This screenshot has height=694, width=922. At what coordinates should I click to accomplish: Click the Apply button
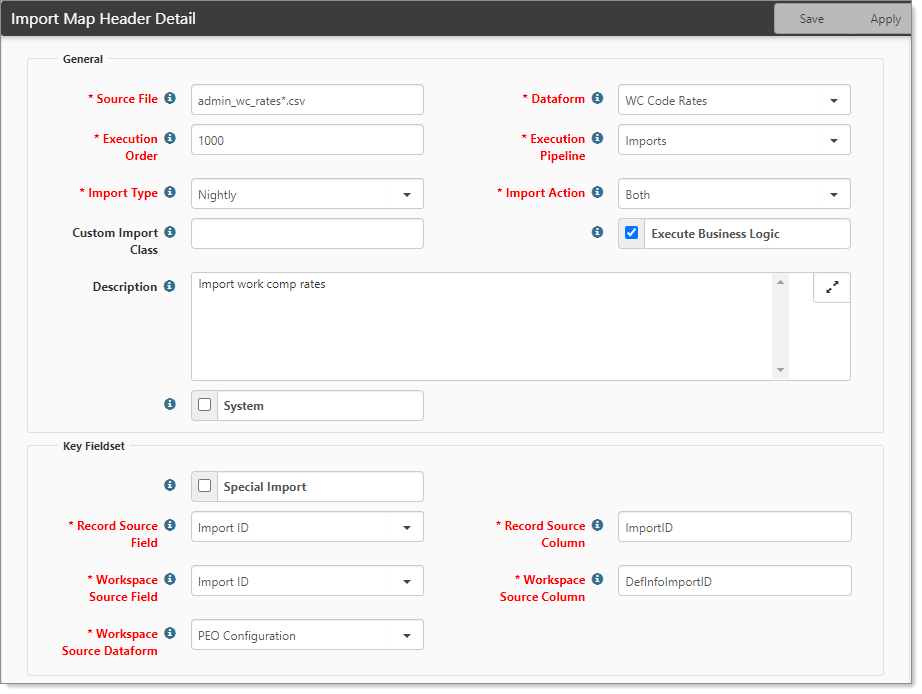[885, 19]
